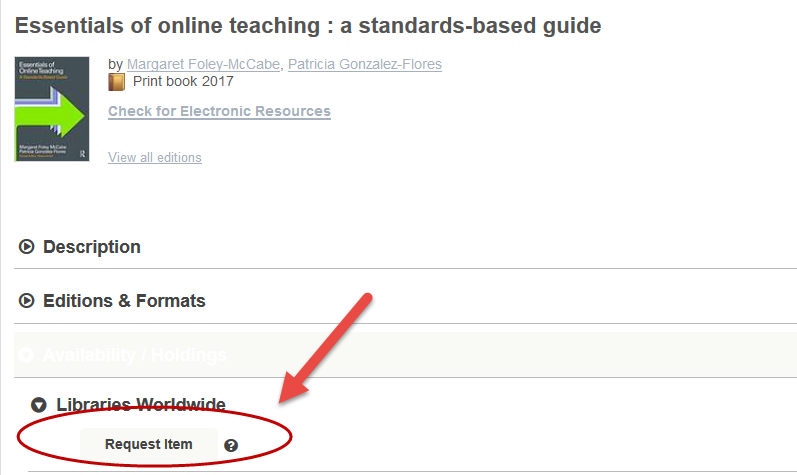Open the help question mark beside Request Item
Screen dimensions: 797x475
coord(231,446)
